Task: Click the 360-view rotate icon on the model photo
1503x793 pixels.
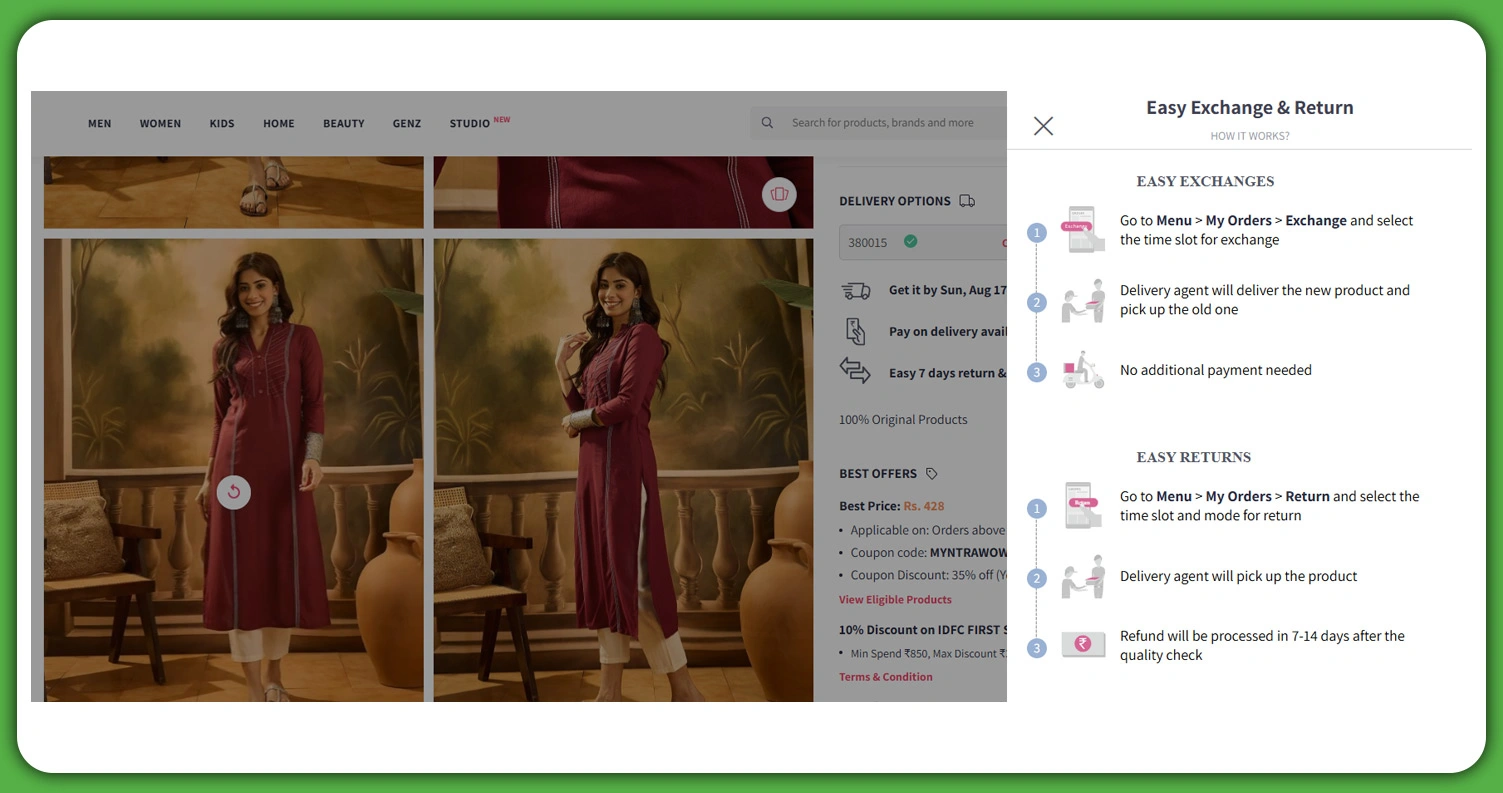Action: [233, 491]
